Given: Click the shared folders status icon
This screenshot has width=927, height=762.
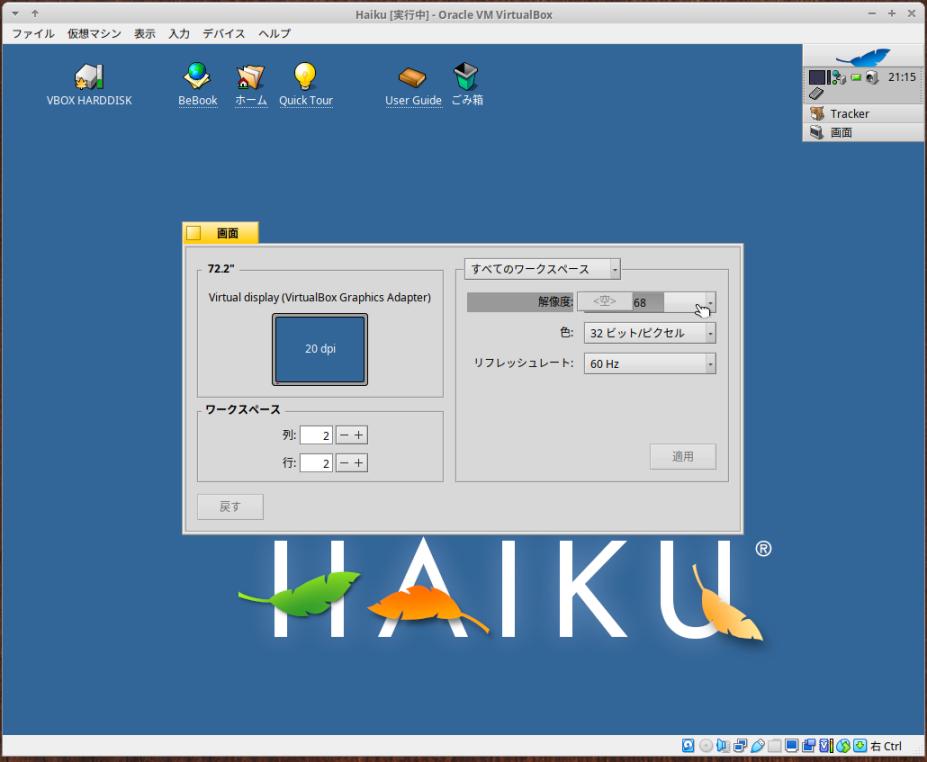Looking at the screenshot, I should [x=774, y=745].
